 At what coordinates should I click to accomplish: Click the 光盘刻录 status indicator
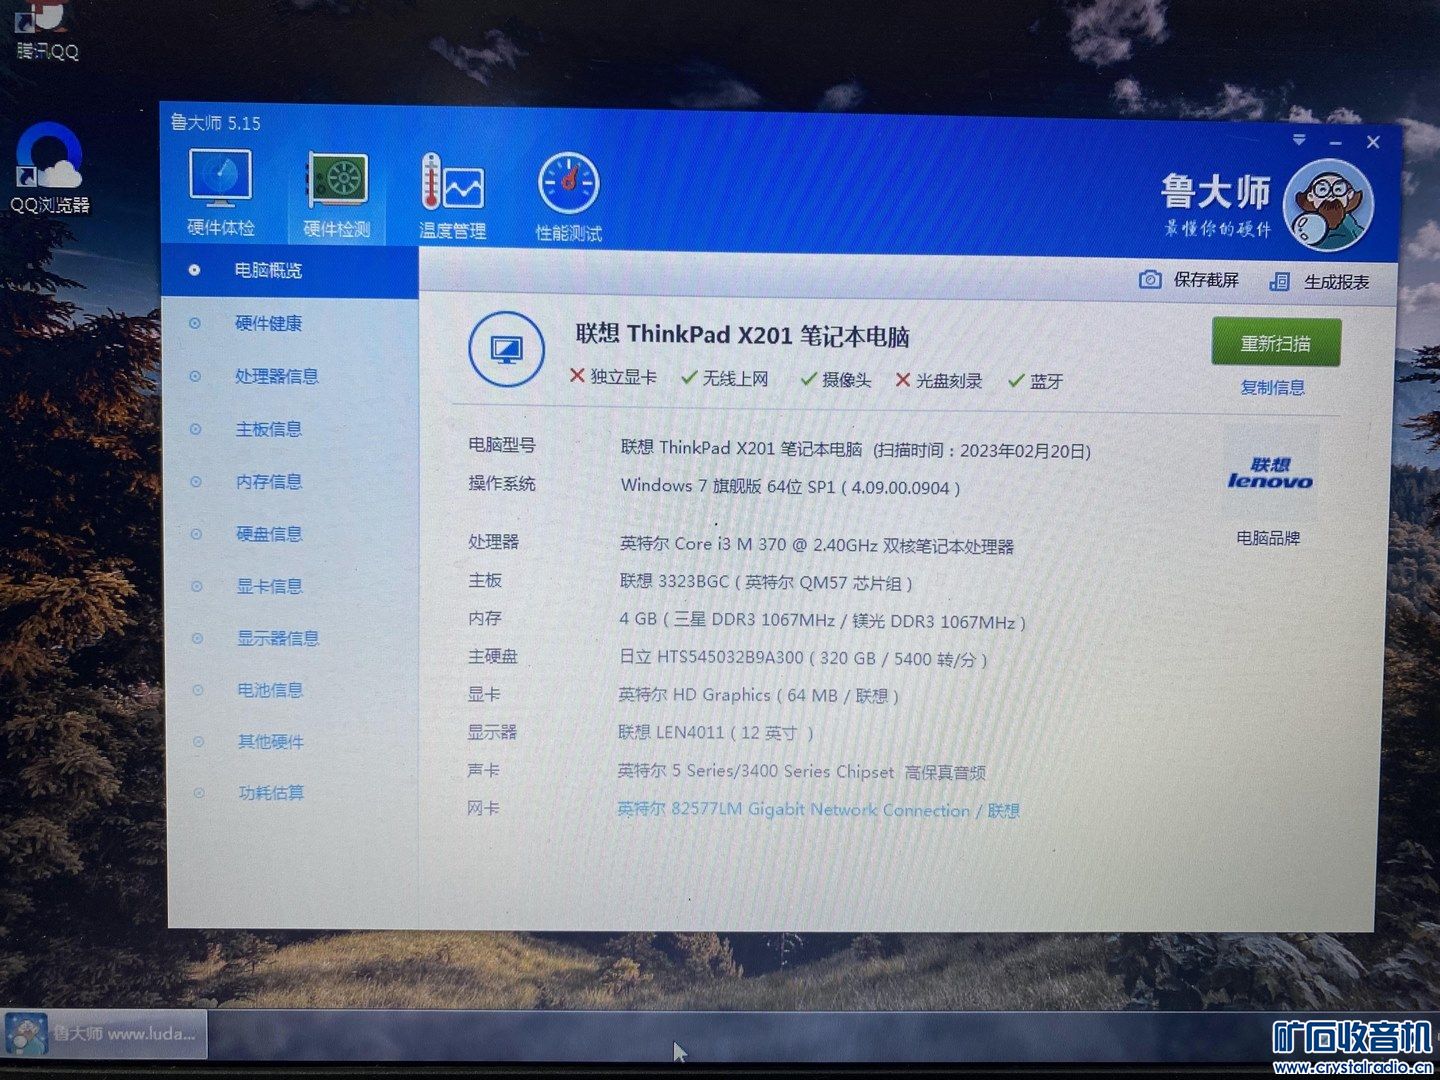click(x=939, y=381)
